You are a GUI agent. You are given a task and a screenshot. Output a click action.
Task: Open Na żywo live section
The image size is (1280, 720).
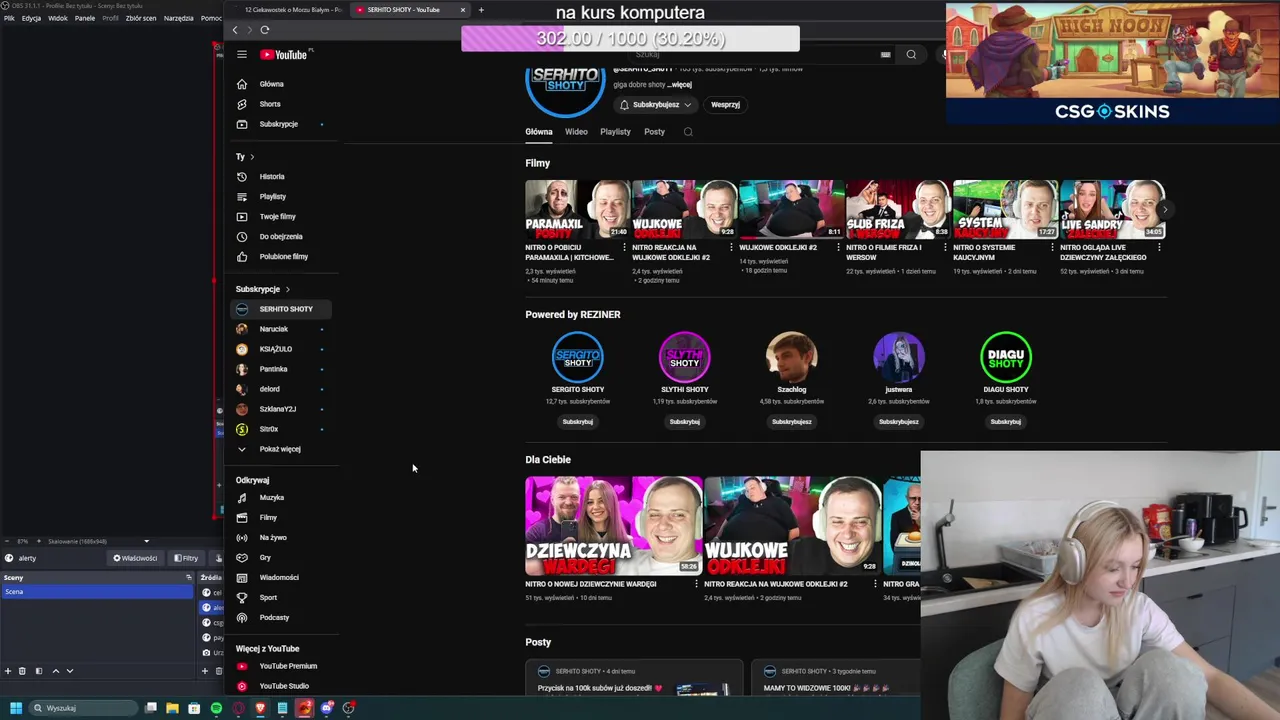(x=272, y=538)
